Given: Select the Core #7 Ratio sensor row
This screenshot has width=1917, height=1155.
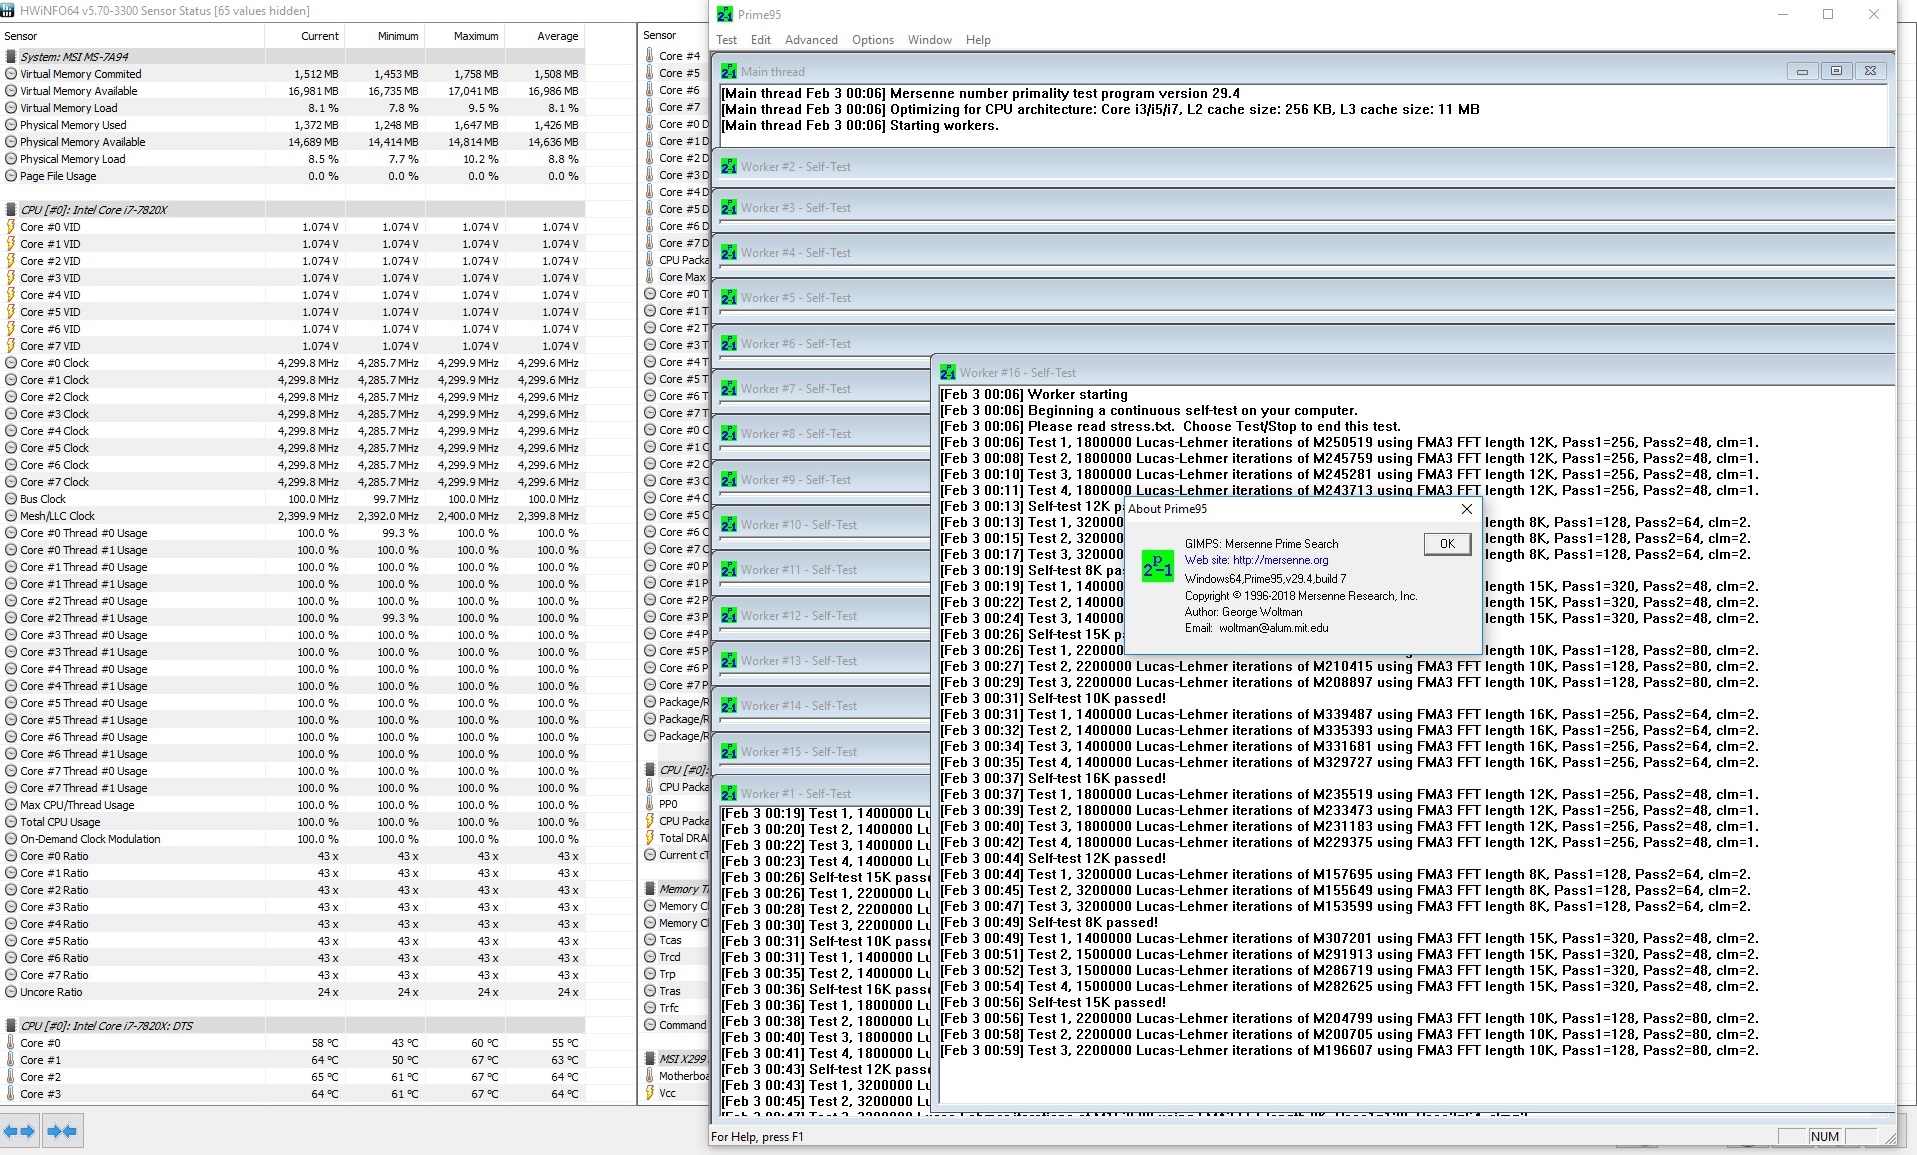Looking at the screenshot, I should pos(292,975).
